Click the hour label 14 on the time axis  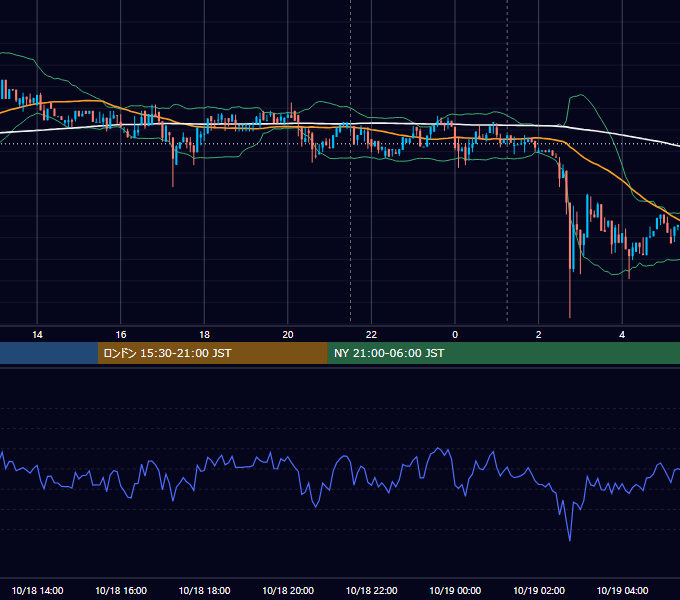(x=37, y=335)
